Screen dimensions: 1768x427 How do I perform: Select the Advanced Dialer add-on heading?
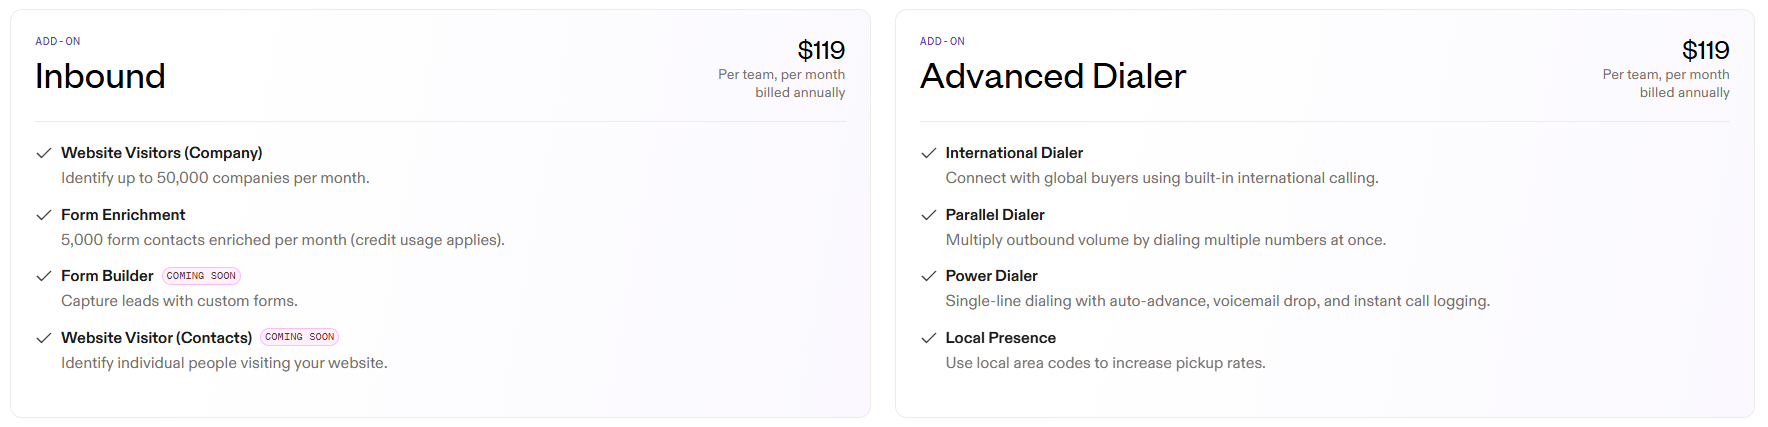pyautogui.click(x=1053, y=76)
